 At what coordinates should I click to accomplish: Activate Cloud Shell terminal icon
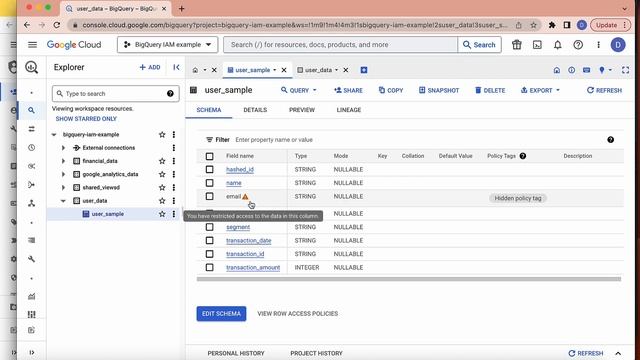tap(537, 45)
